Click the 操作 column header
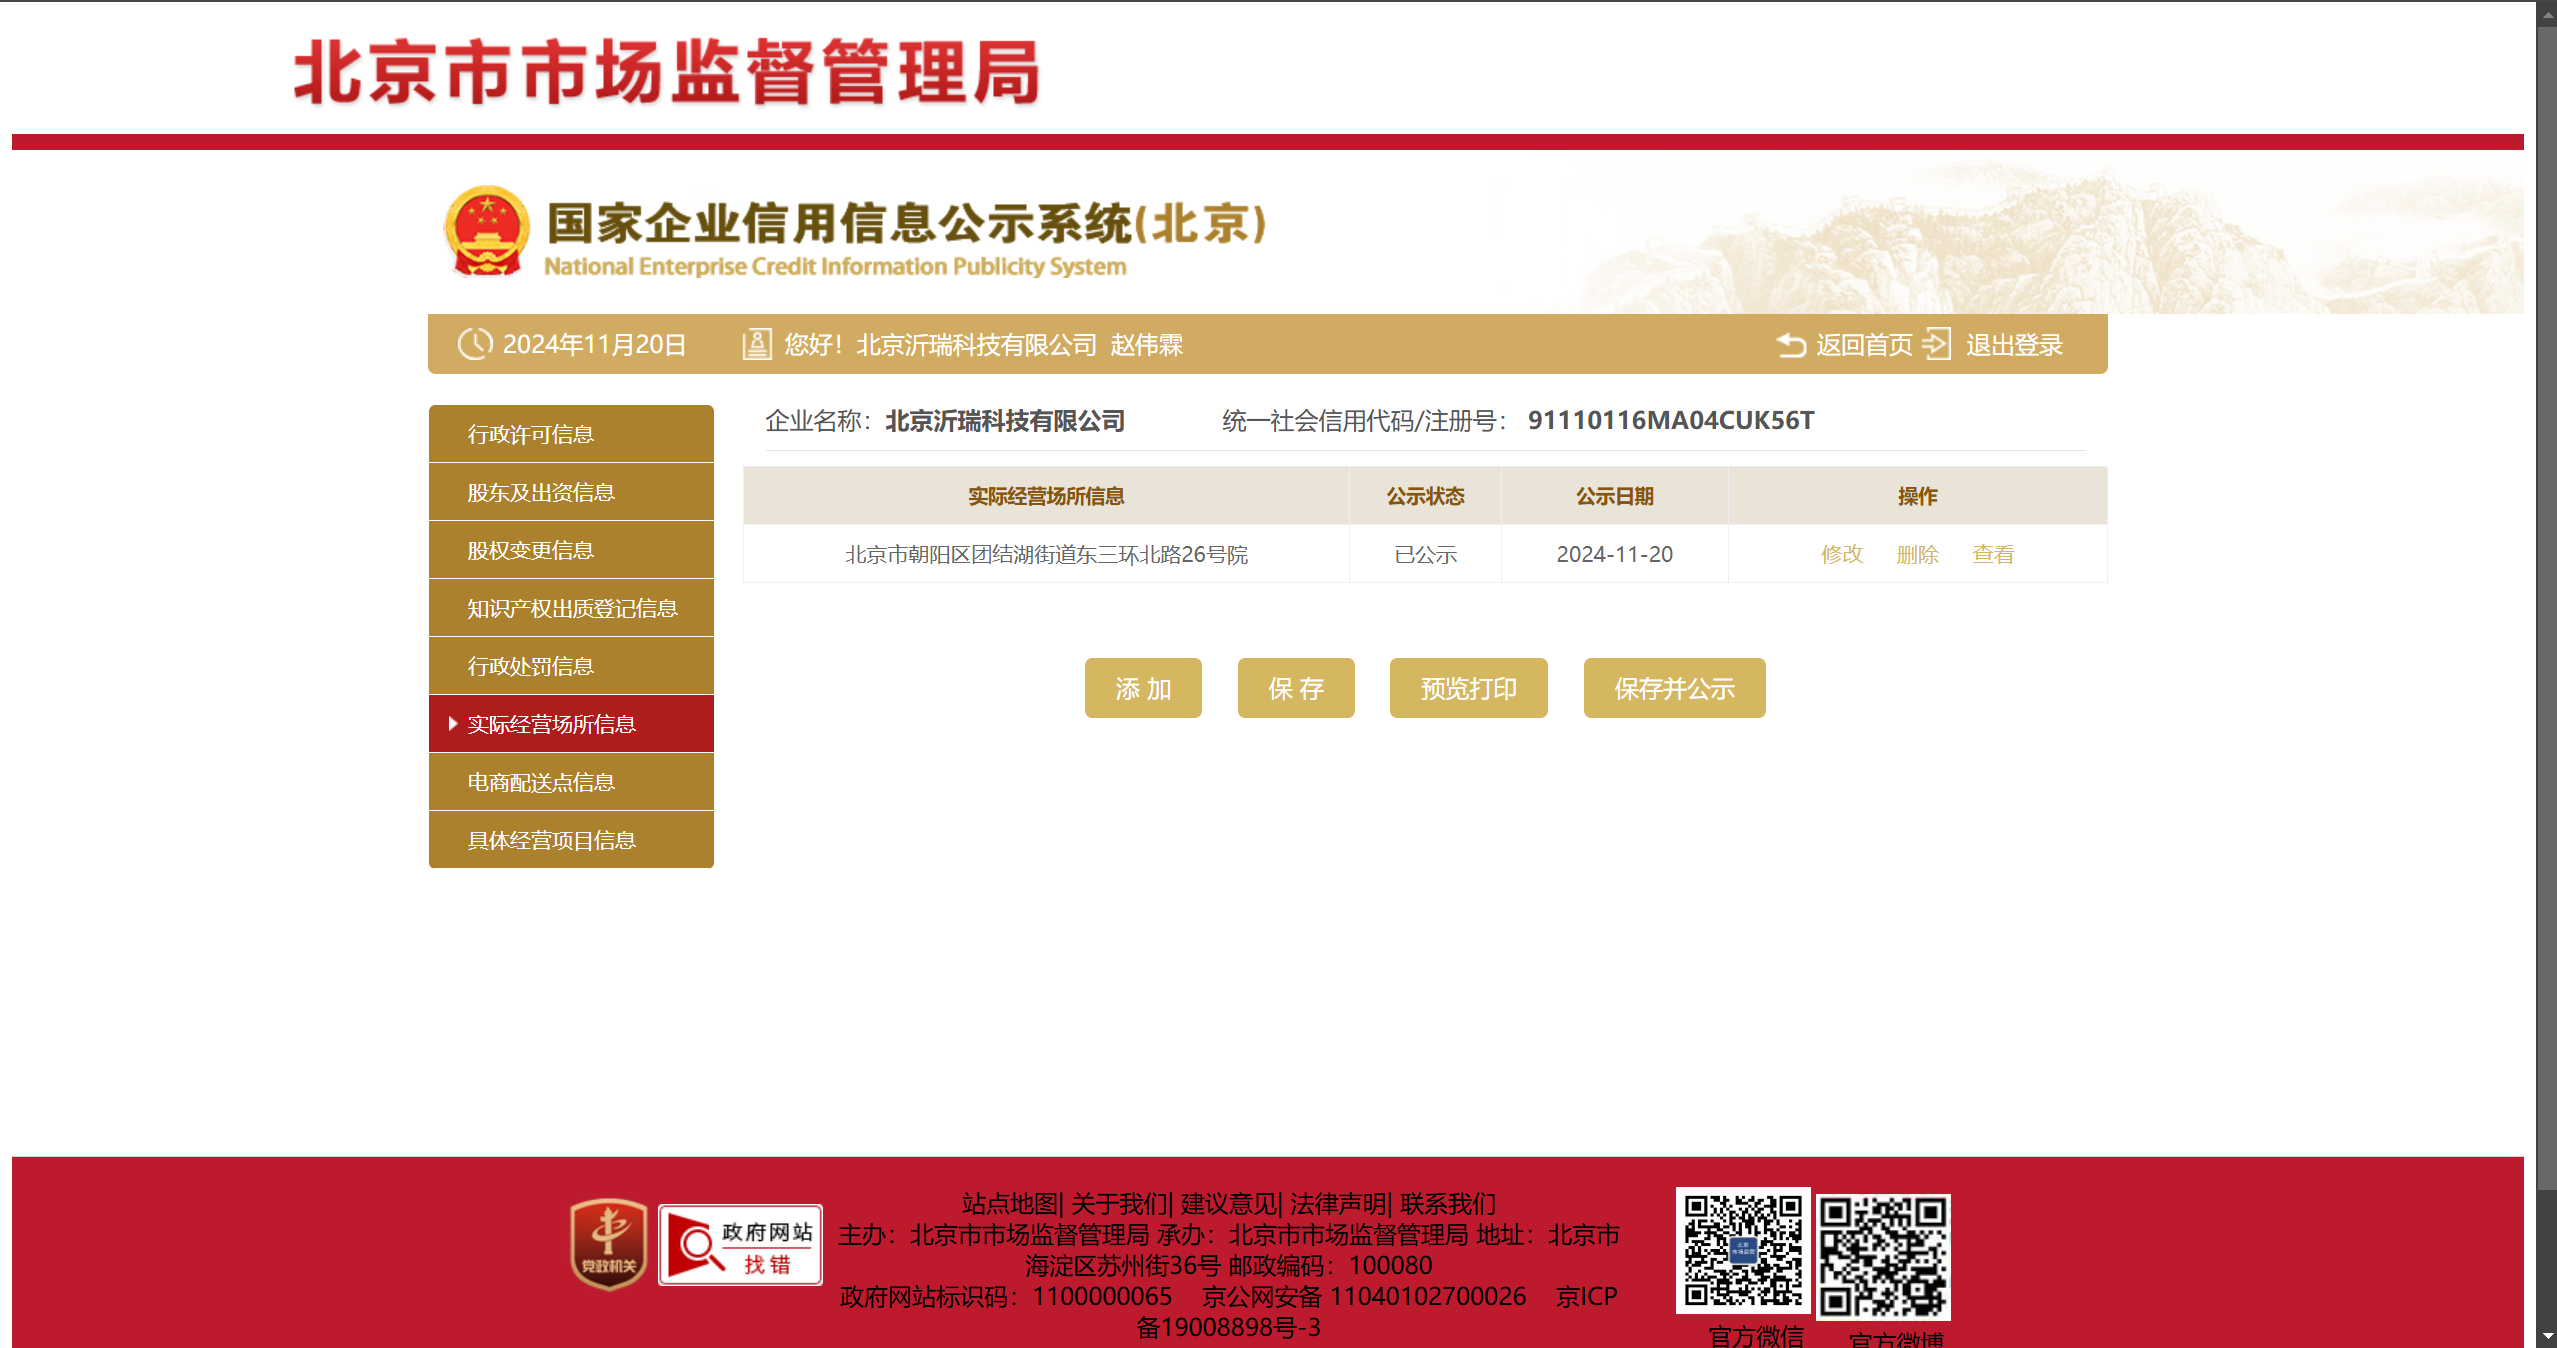The image size is (2557, 1348). pyautogui.click(x=1917, y=496)
